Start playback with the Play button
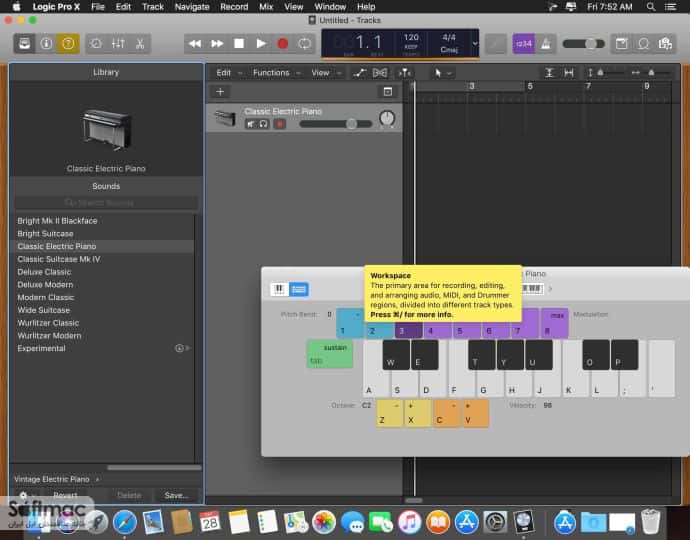This screenshot has width=690, height=540. [261, 44]
